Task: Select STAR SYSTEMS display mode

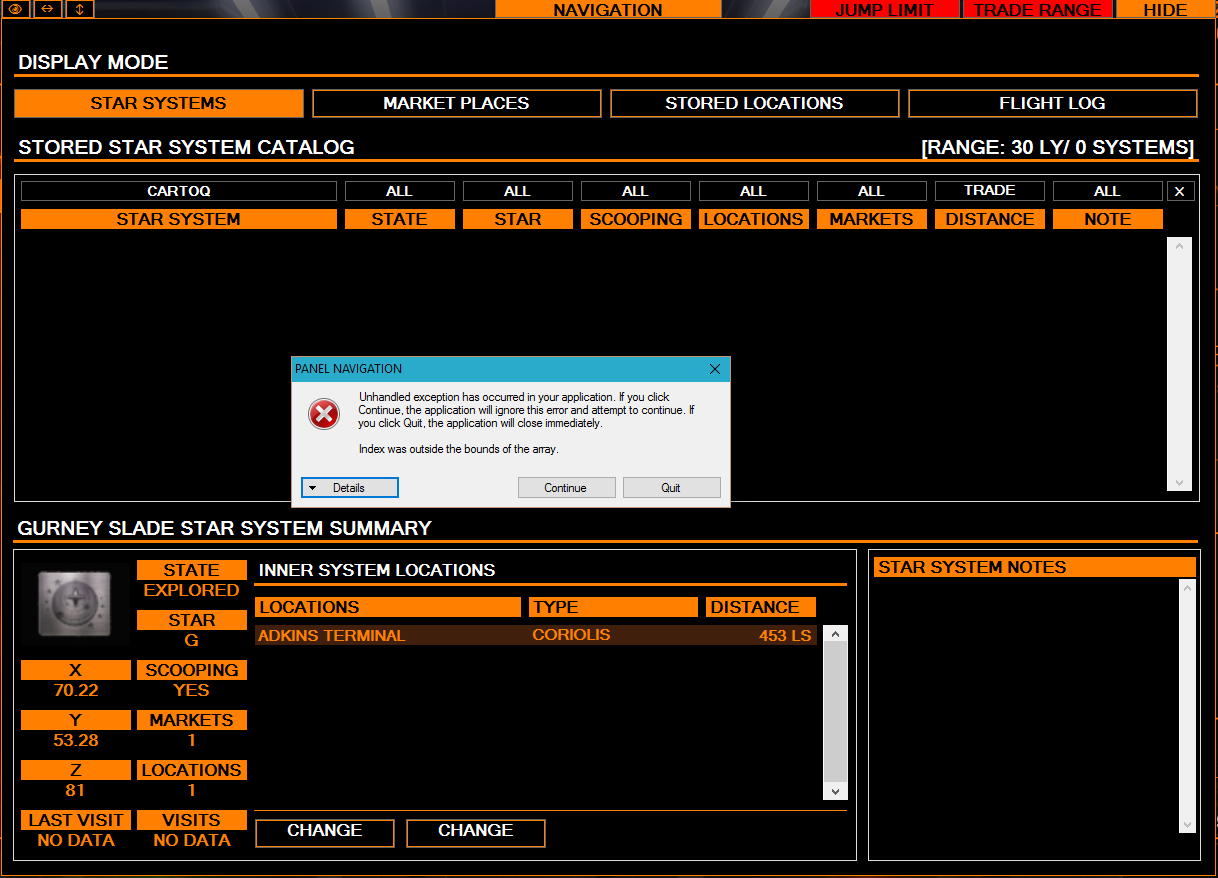Action: (x=158, y=103)
